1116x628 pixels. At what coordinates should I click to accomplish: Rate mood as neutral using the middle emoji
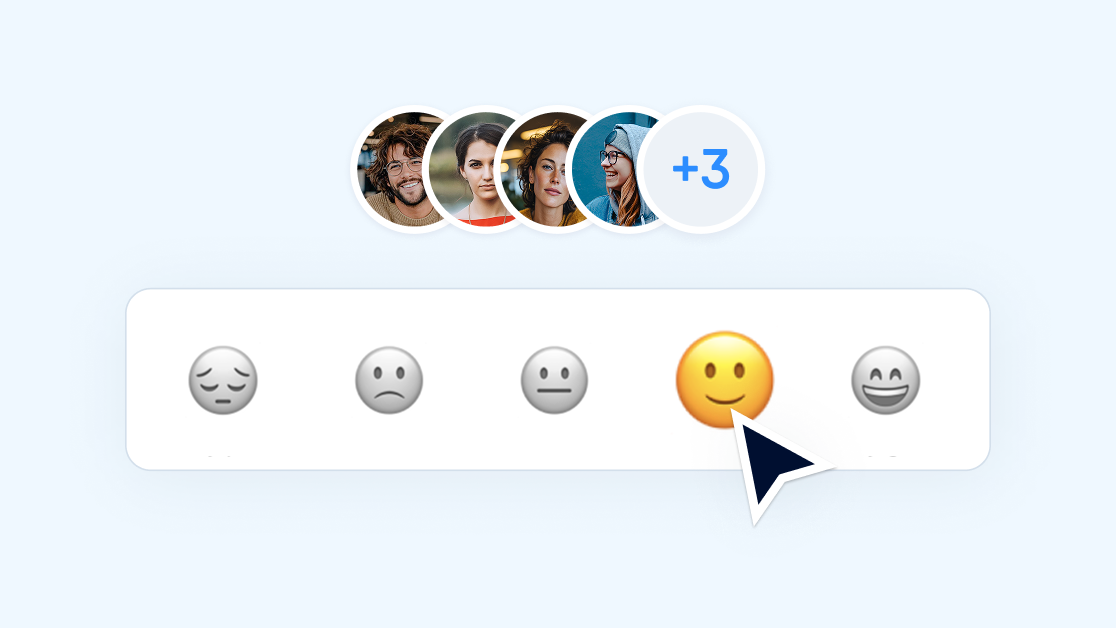tap(554, 380)
